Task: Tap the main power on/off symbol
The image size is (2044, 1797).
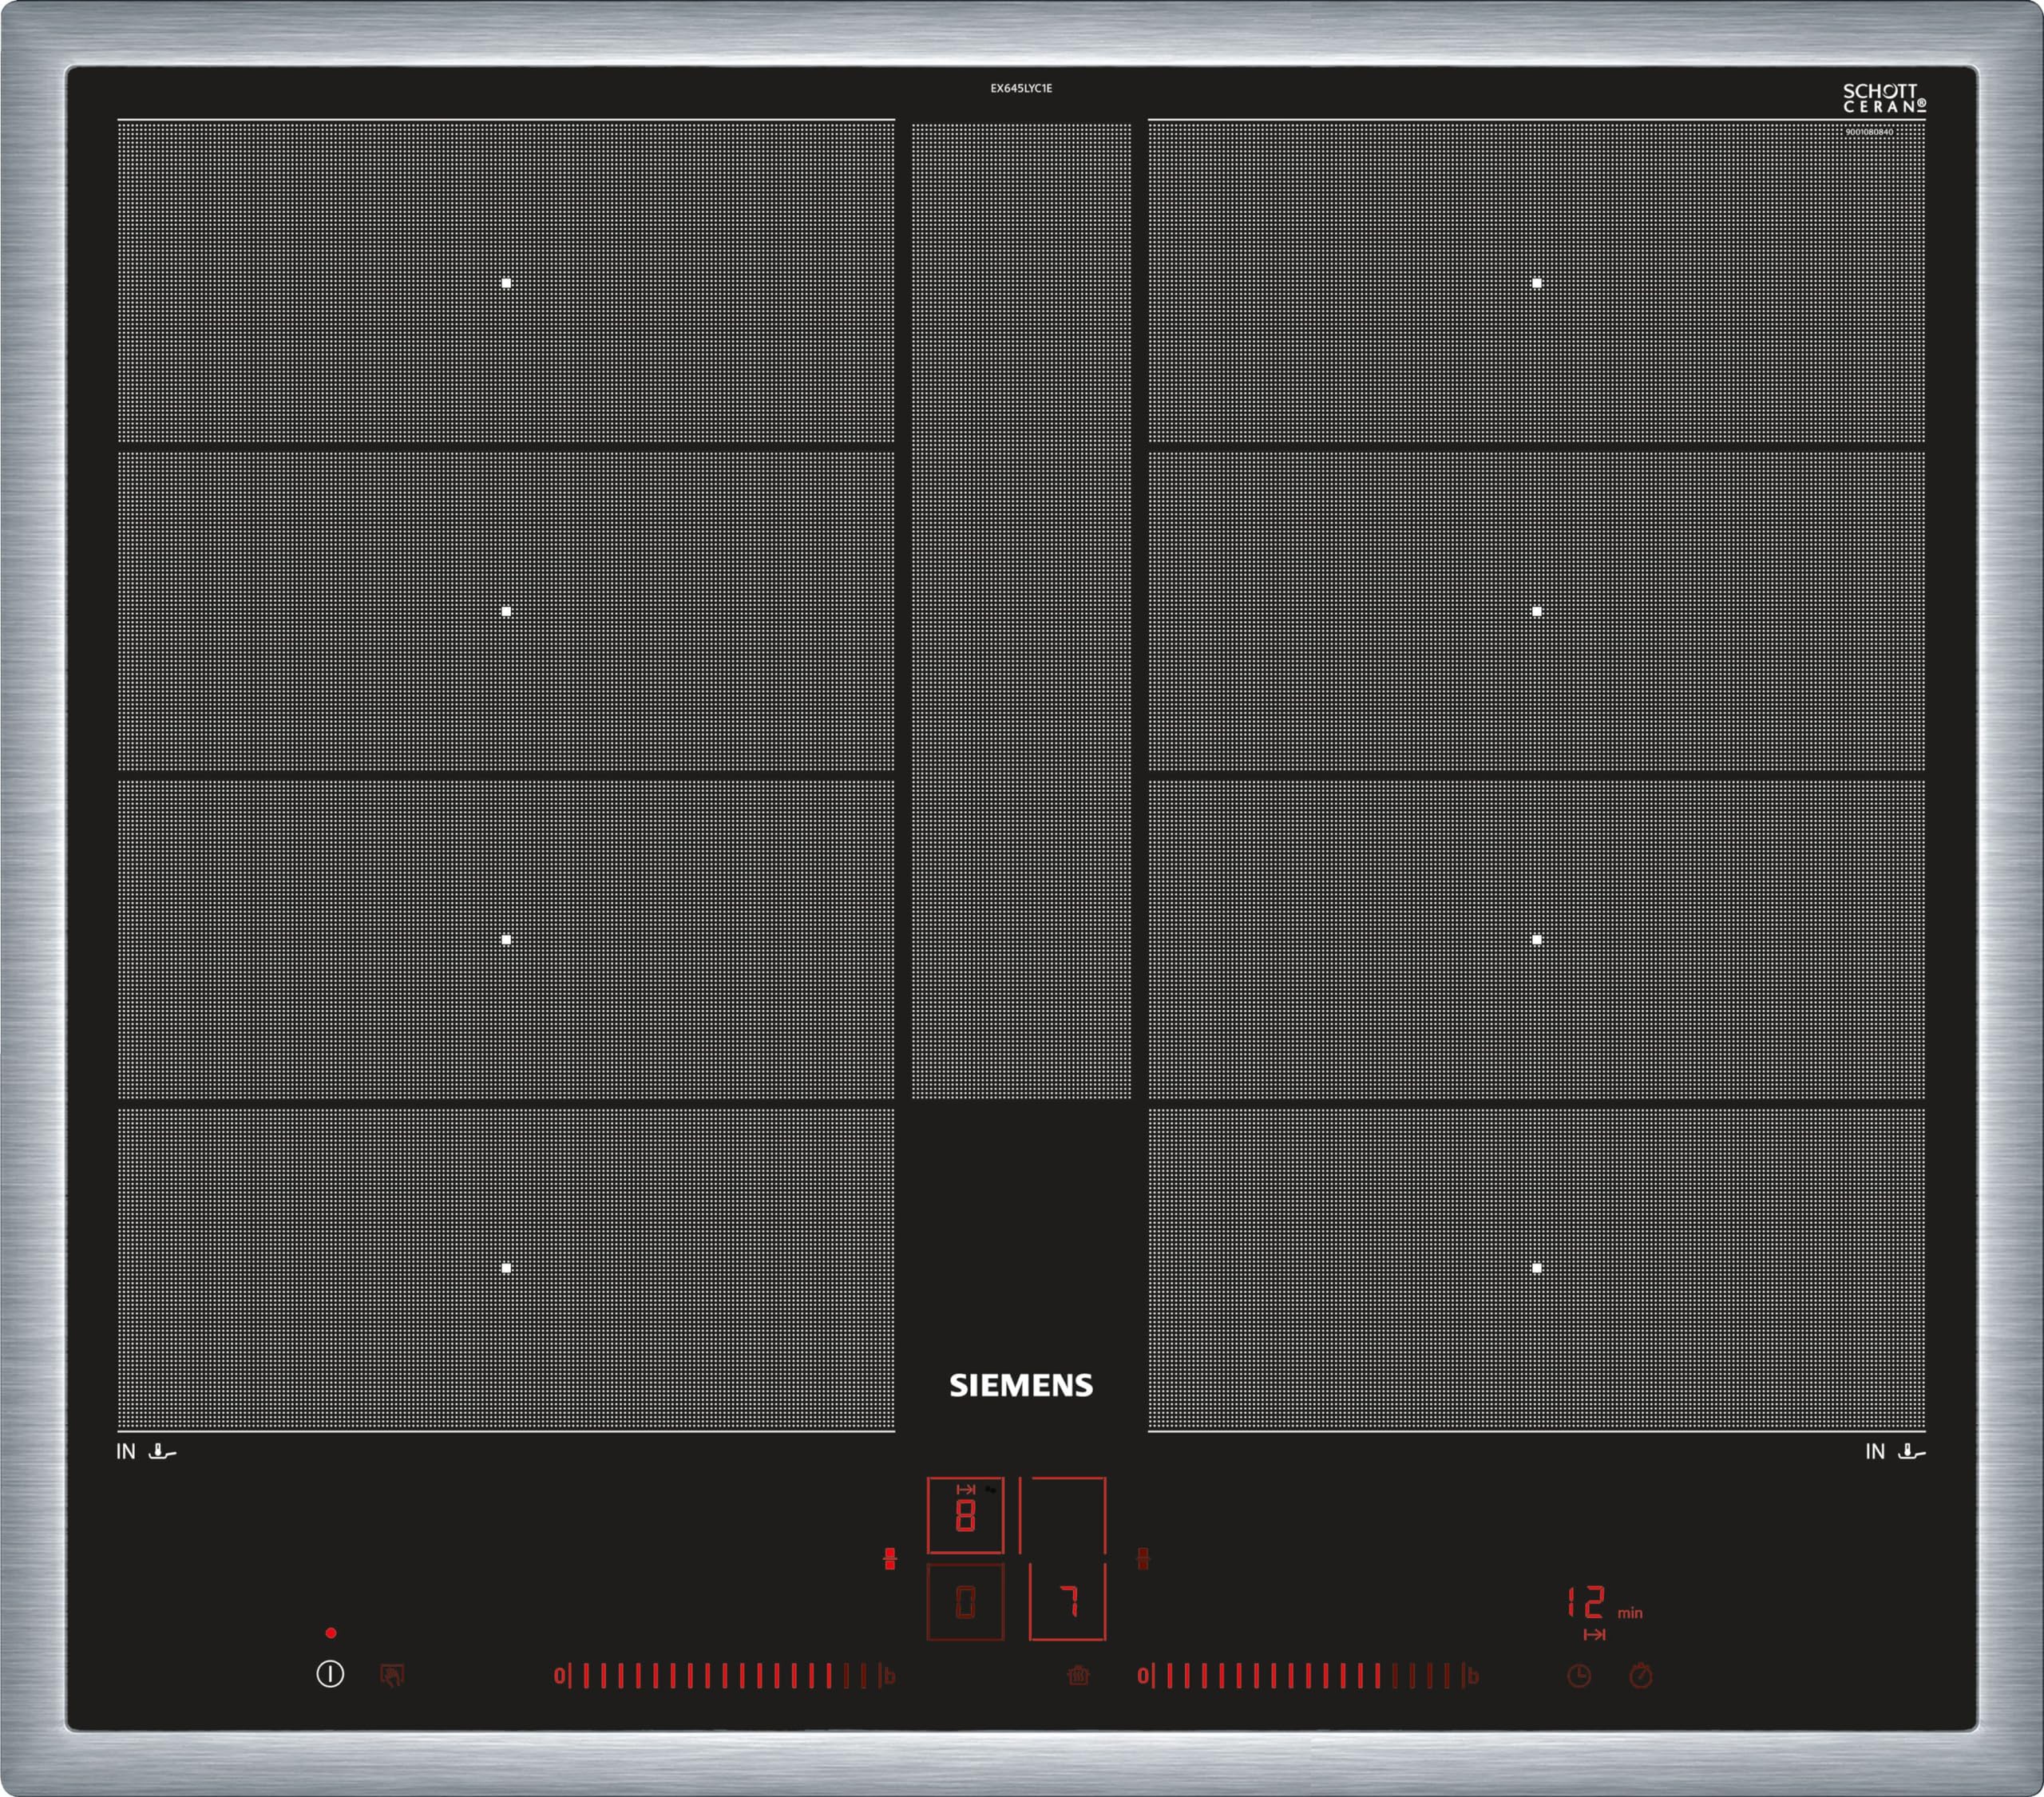Action: click(330, 1674)
